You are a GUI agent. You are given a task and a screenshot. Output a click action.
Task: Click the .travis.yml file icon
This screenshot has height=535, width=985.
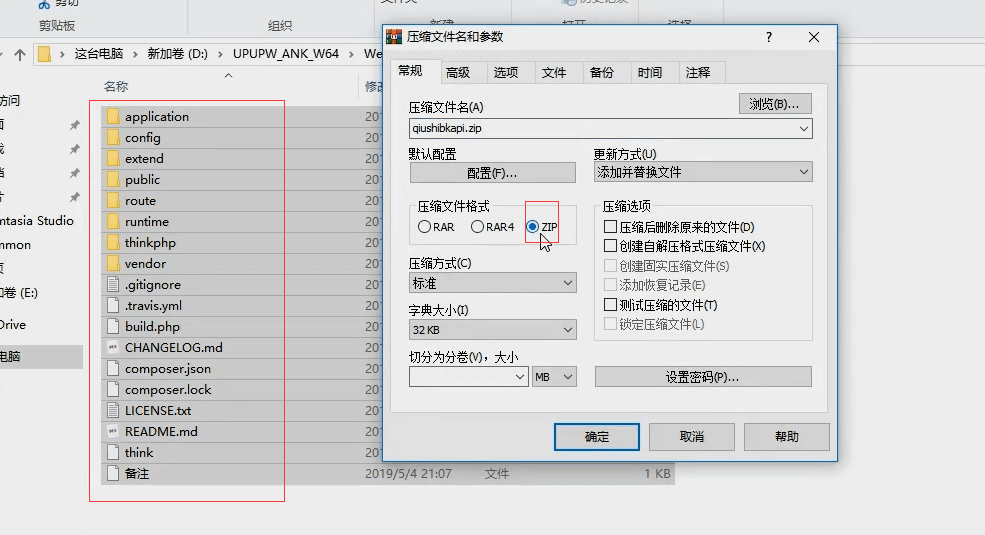click(x=113, y=306)
